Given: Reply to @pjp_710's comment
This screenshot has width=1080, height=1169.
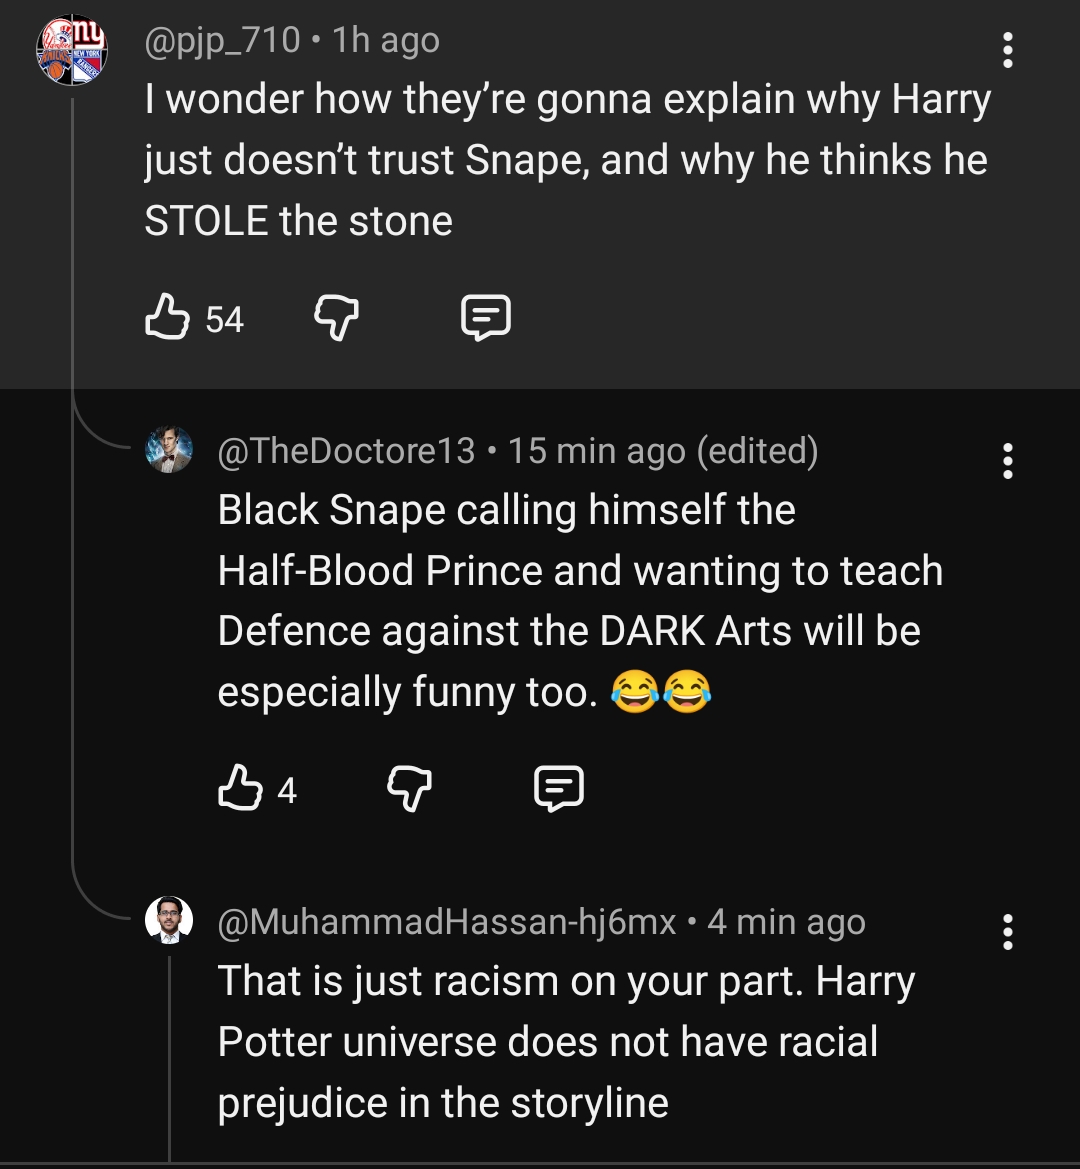Looking at the screenshot, I should click(485, 317).
